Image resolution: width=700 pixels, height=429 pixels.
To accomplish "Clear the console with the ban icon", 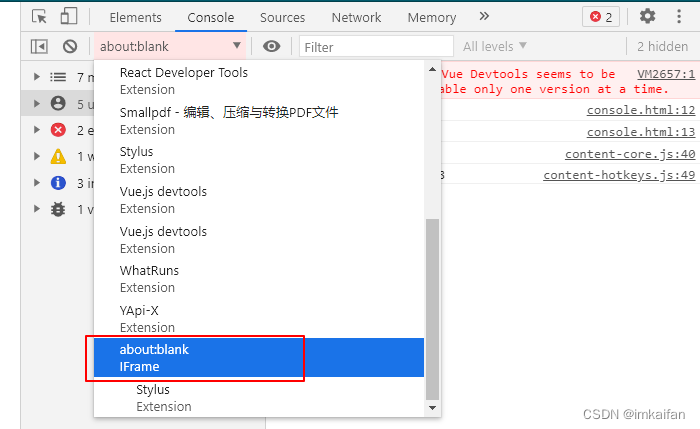I will pos(70,46).
